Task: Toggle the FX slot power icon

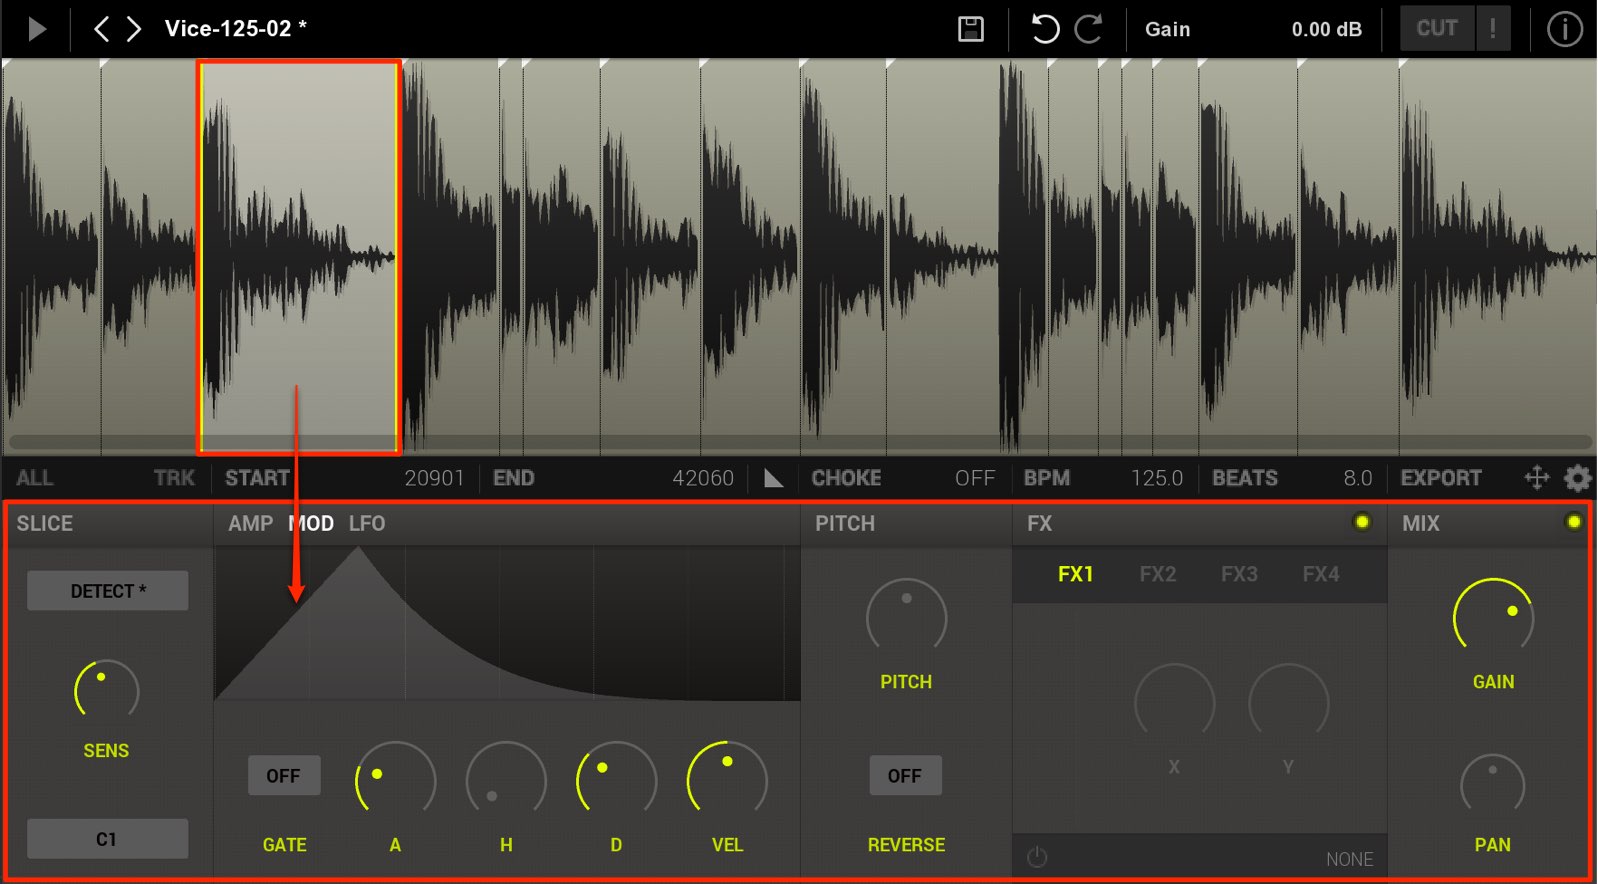Action: click(1037, 858)
